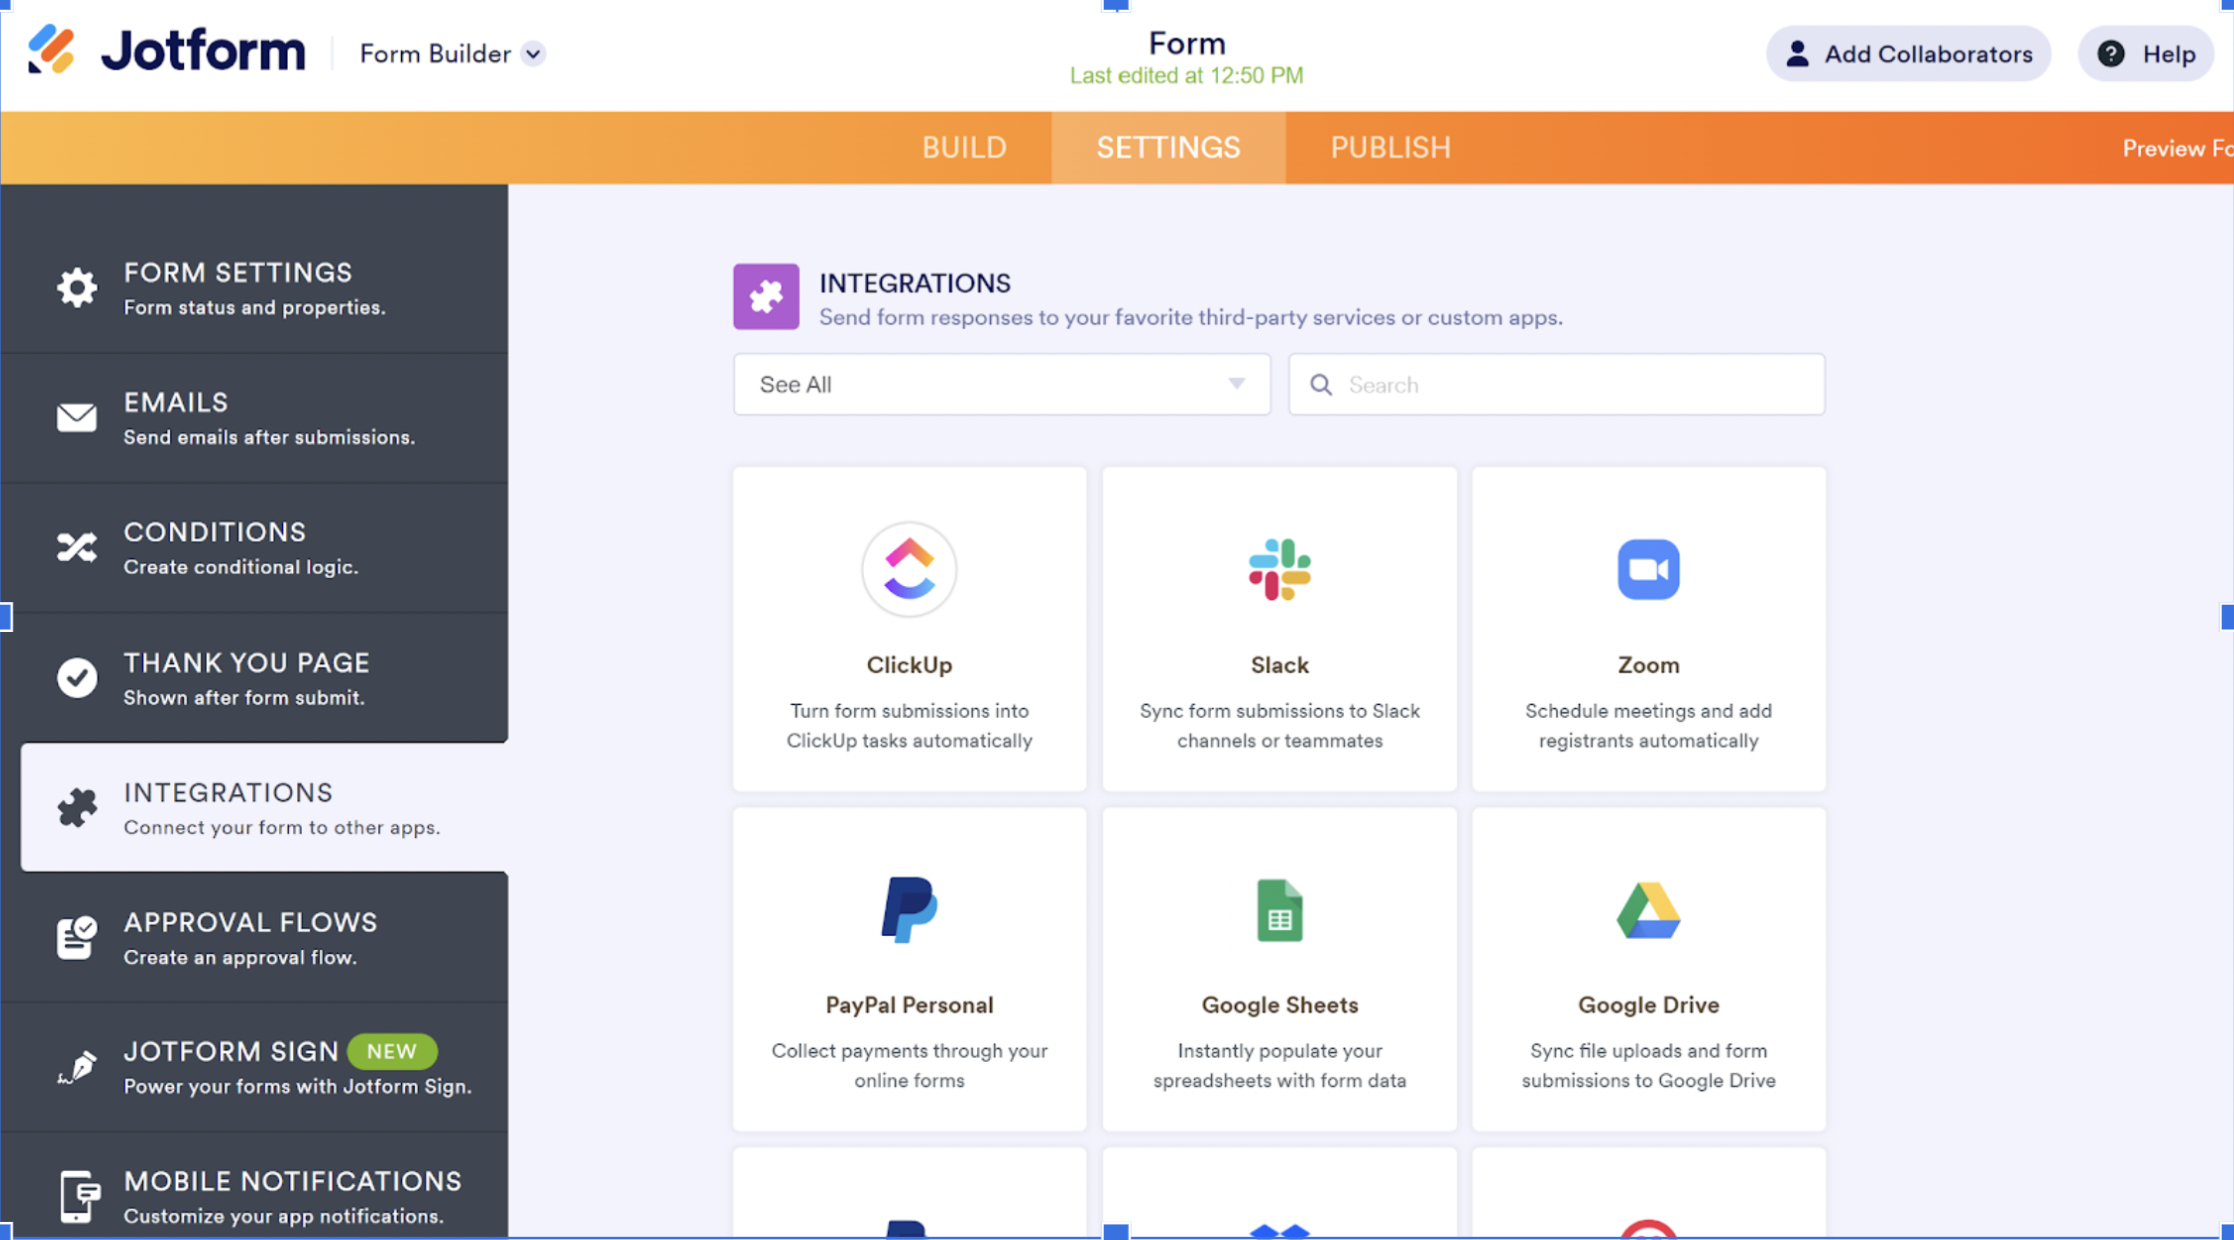Expand the Form Builder dropdown chevron
Image resolution: width=2234 pixels, height=1240 pixels.
[x=534, y=54]
